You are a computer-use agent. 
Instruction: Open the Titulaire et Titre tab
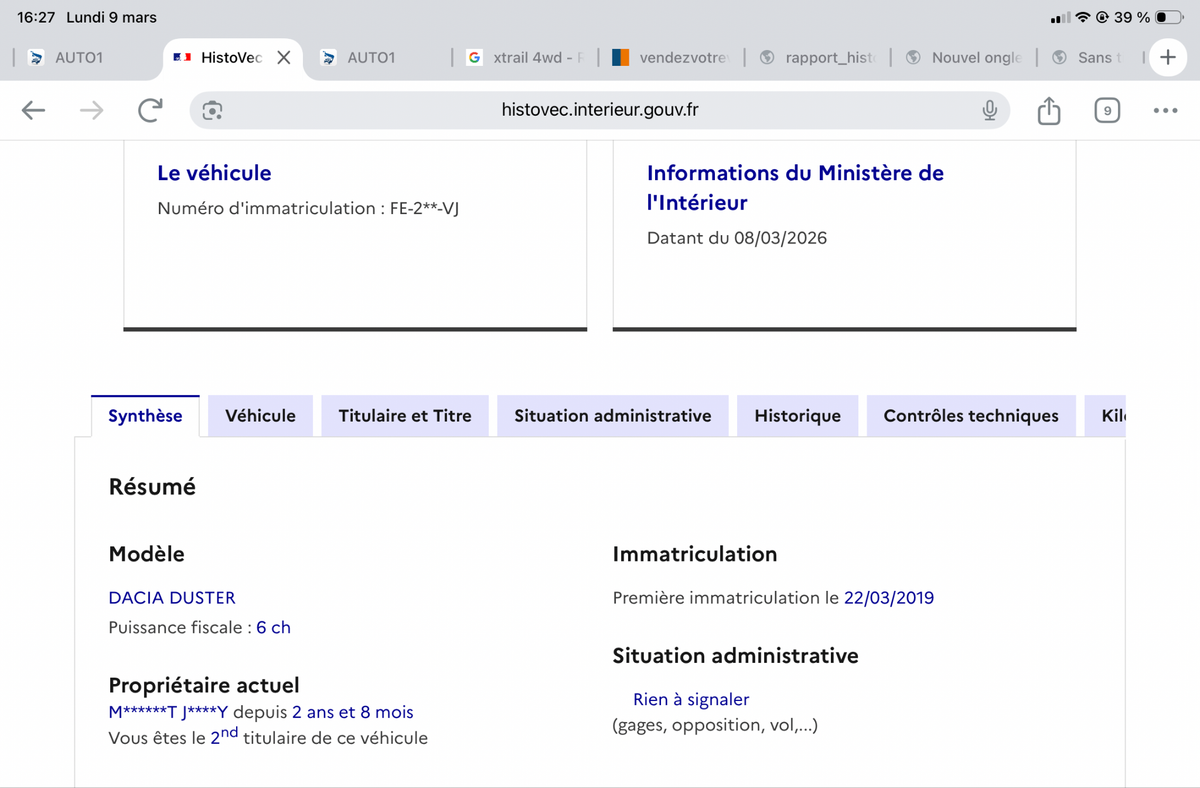405,416
